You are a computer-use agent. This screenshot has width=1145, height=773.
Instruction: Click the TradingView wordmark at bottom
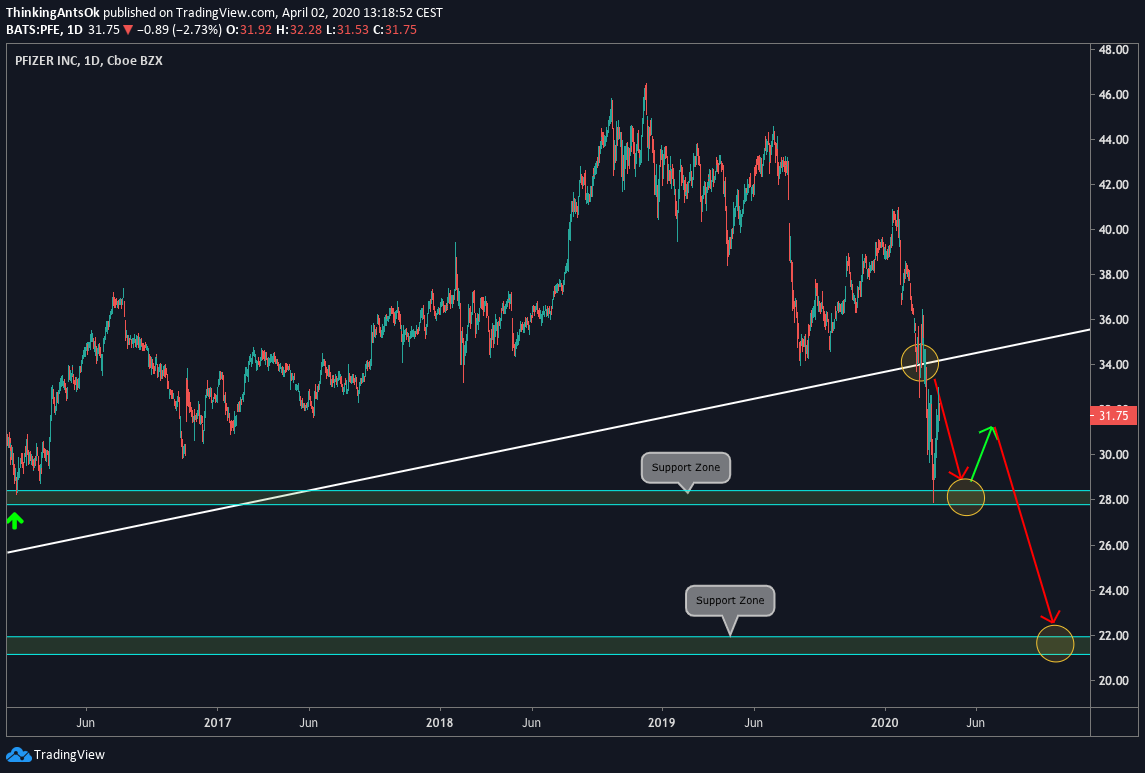69,755
